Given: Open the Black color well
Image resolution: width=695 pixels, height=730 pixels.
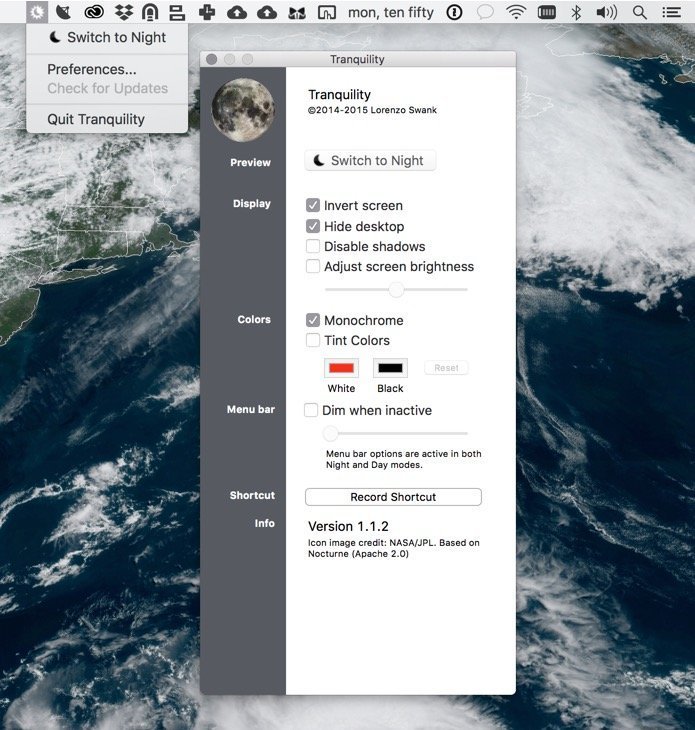Looking at the screenshot, I should point(390,368).
